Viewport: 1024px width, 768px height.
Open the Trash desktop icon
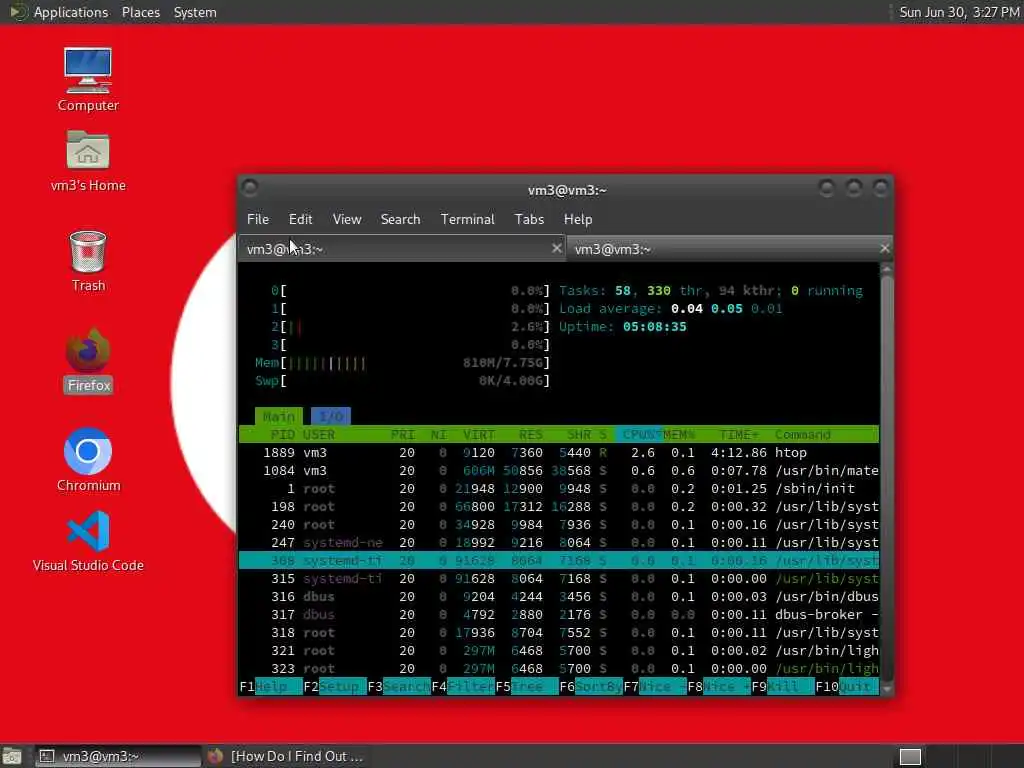[88, 261]
